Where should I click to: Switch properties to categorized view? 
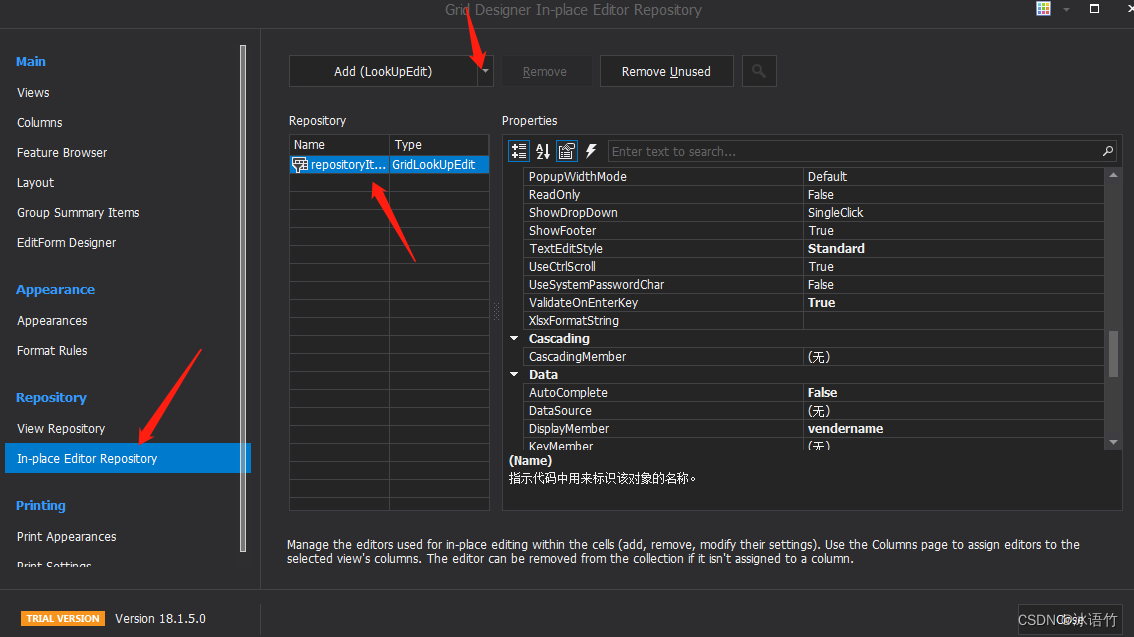point(518,150)
